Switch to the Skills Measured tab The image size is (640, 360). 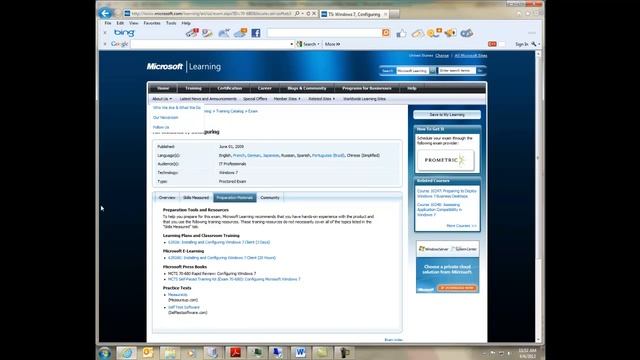[x=196, y=198]
